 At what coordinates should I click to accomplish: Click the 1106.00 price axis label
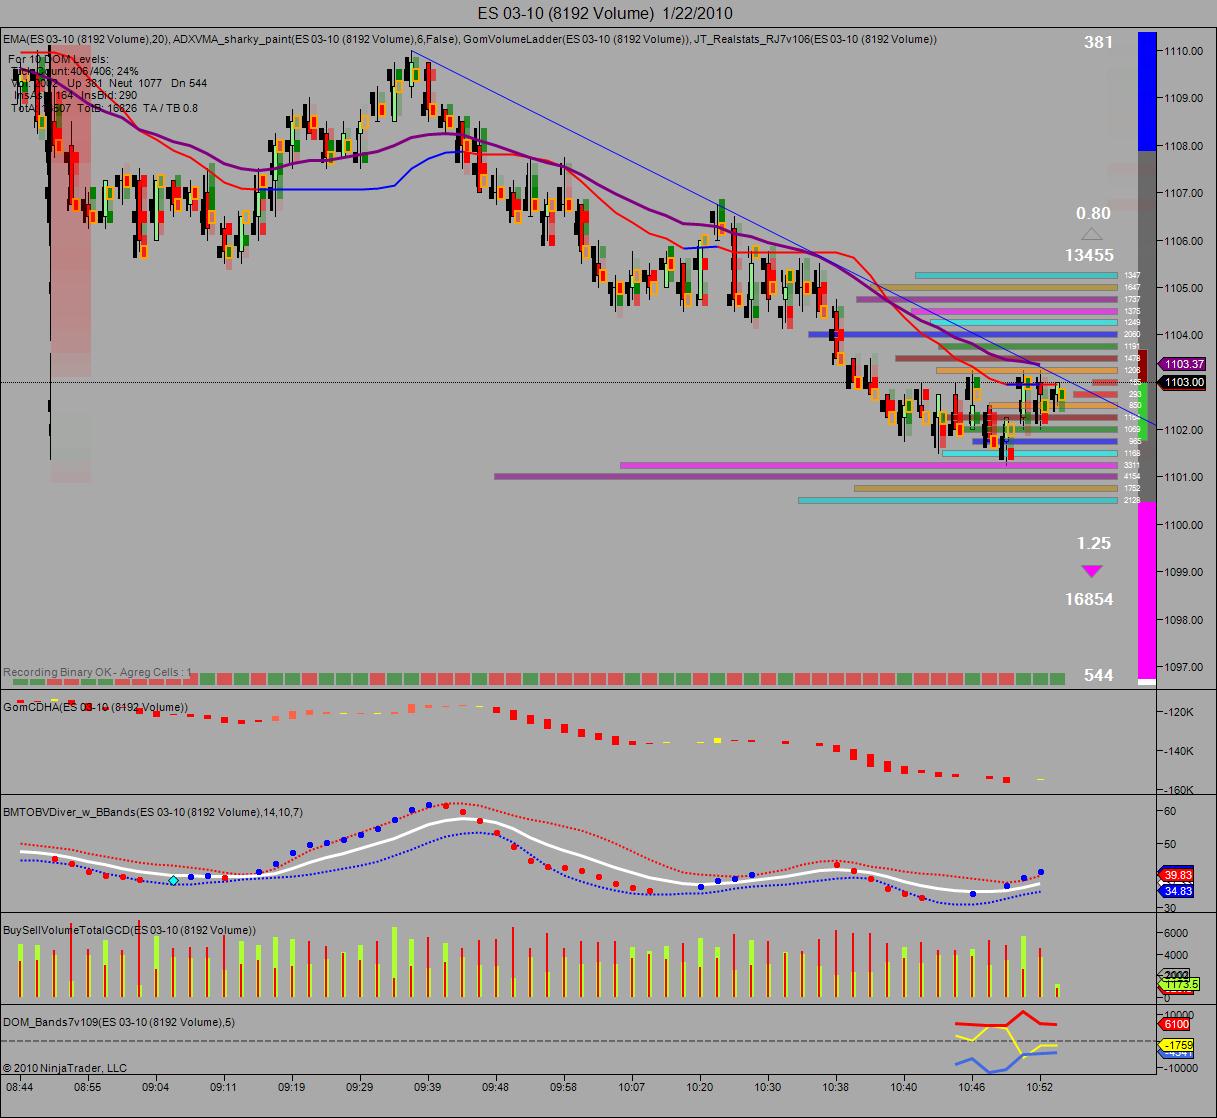coord(1182,240)
